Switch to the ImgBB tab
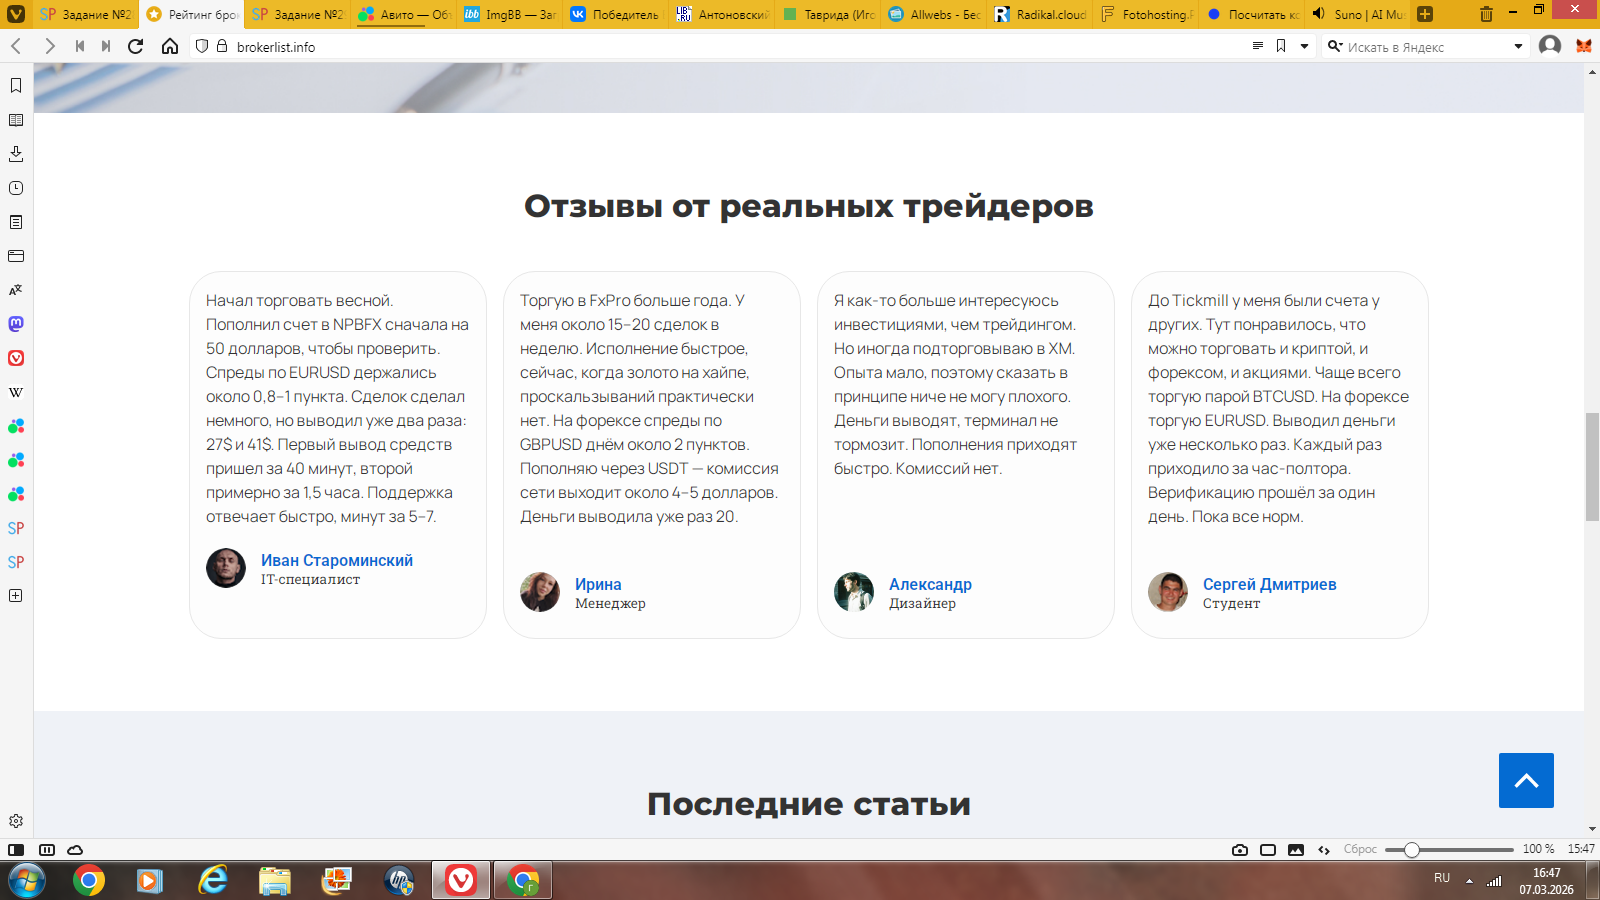 point(510,14)
